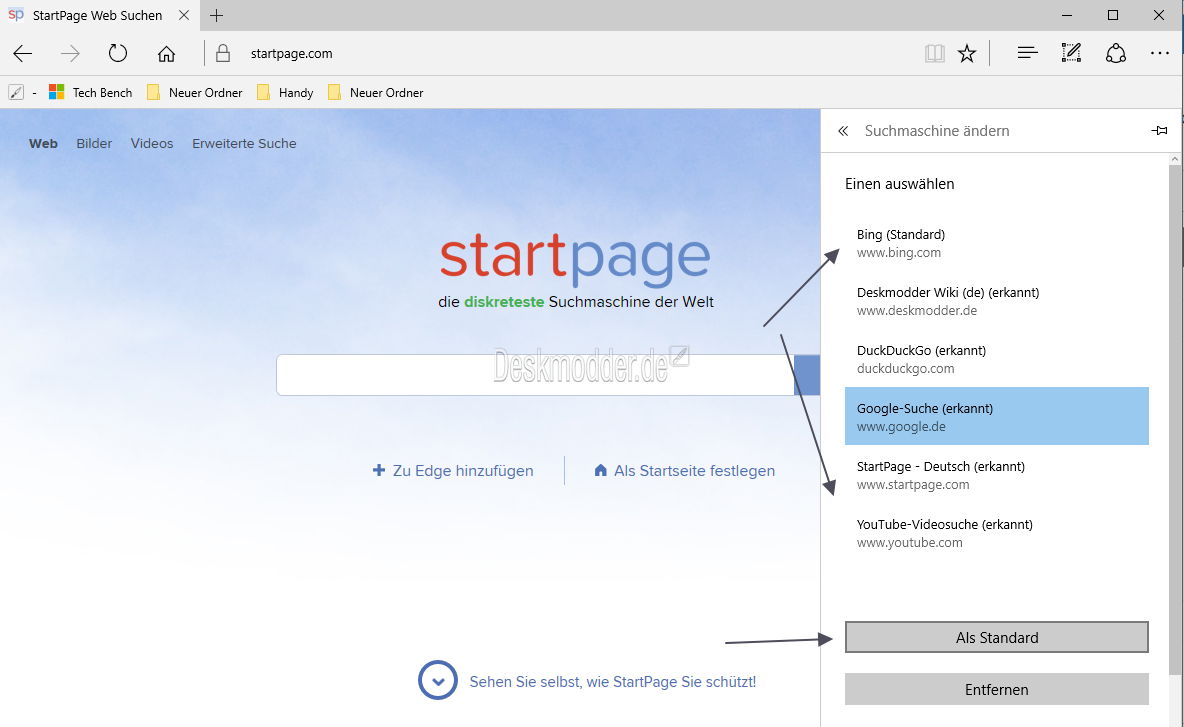Add page to favorites with star icon
This screenshot has width=1184, height=727.
pos(967,53)
